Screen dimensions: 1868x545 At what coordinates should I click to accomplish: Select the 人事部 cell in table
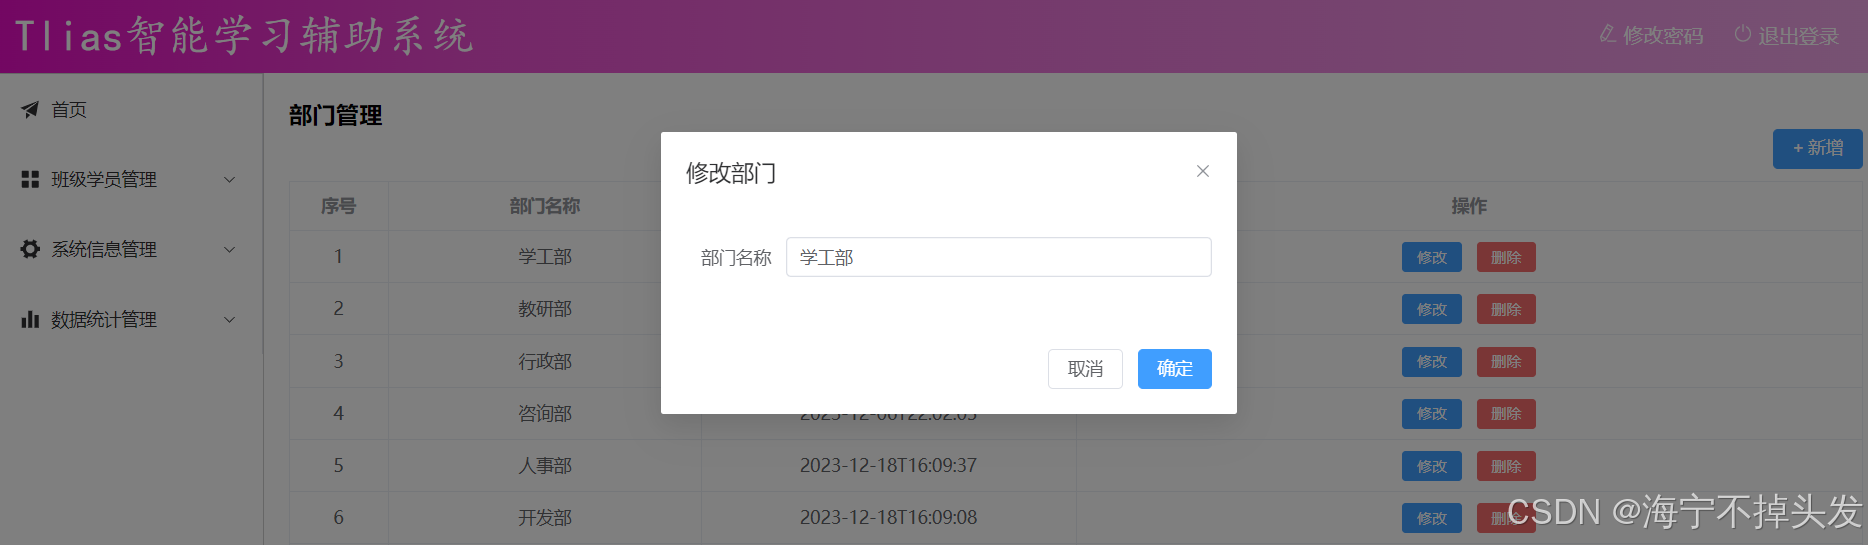(x=545, y=466)
